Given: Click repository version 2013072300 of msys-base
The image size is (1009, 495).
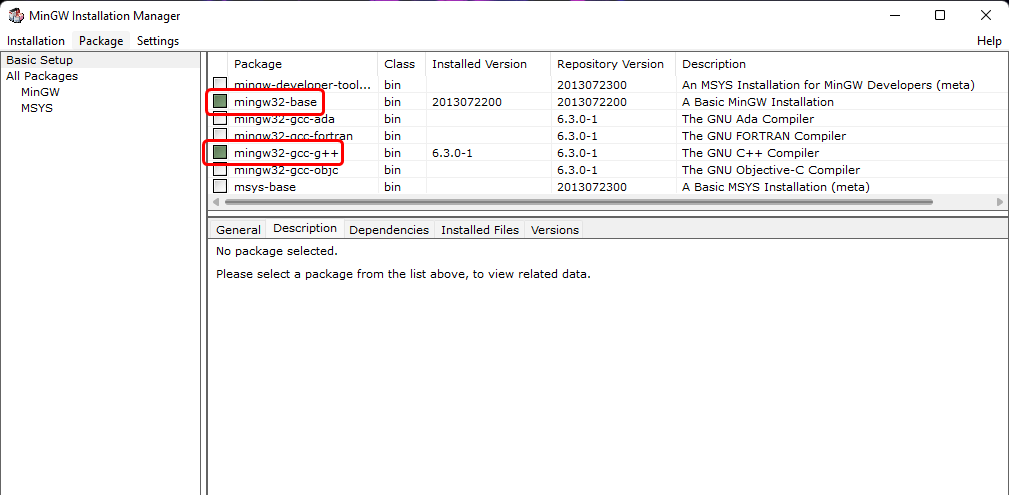Looking at the screenshot, I should pyautogui.click(x=592, y=187).
